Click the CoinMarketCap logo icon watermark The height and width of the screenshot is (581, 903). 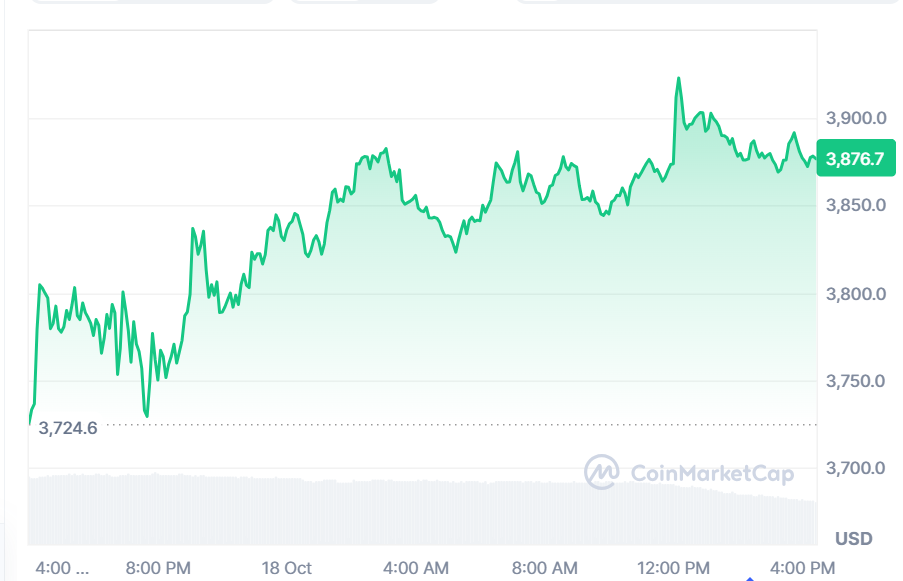click(602, 472)
